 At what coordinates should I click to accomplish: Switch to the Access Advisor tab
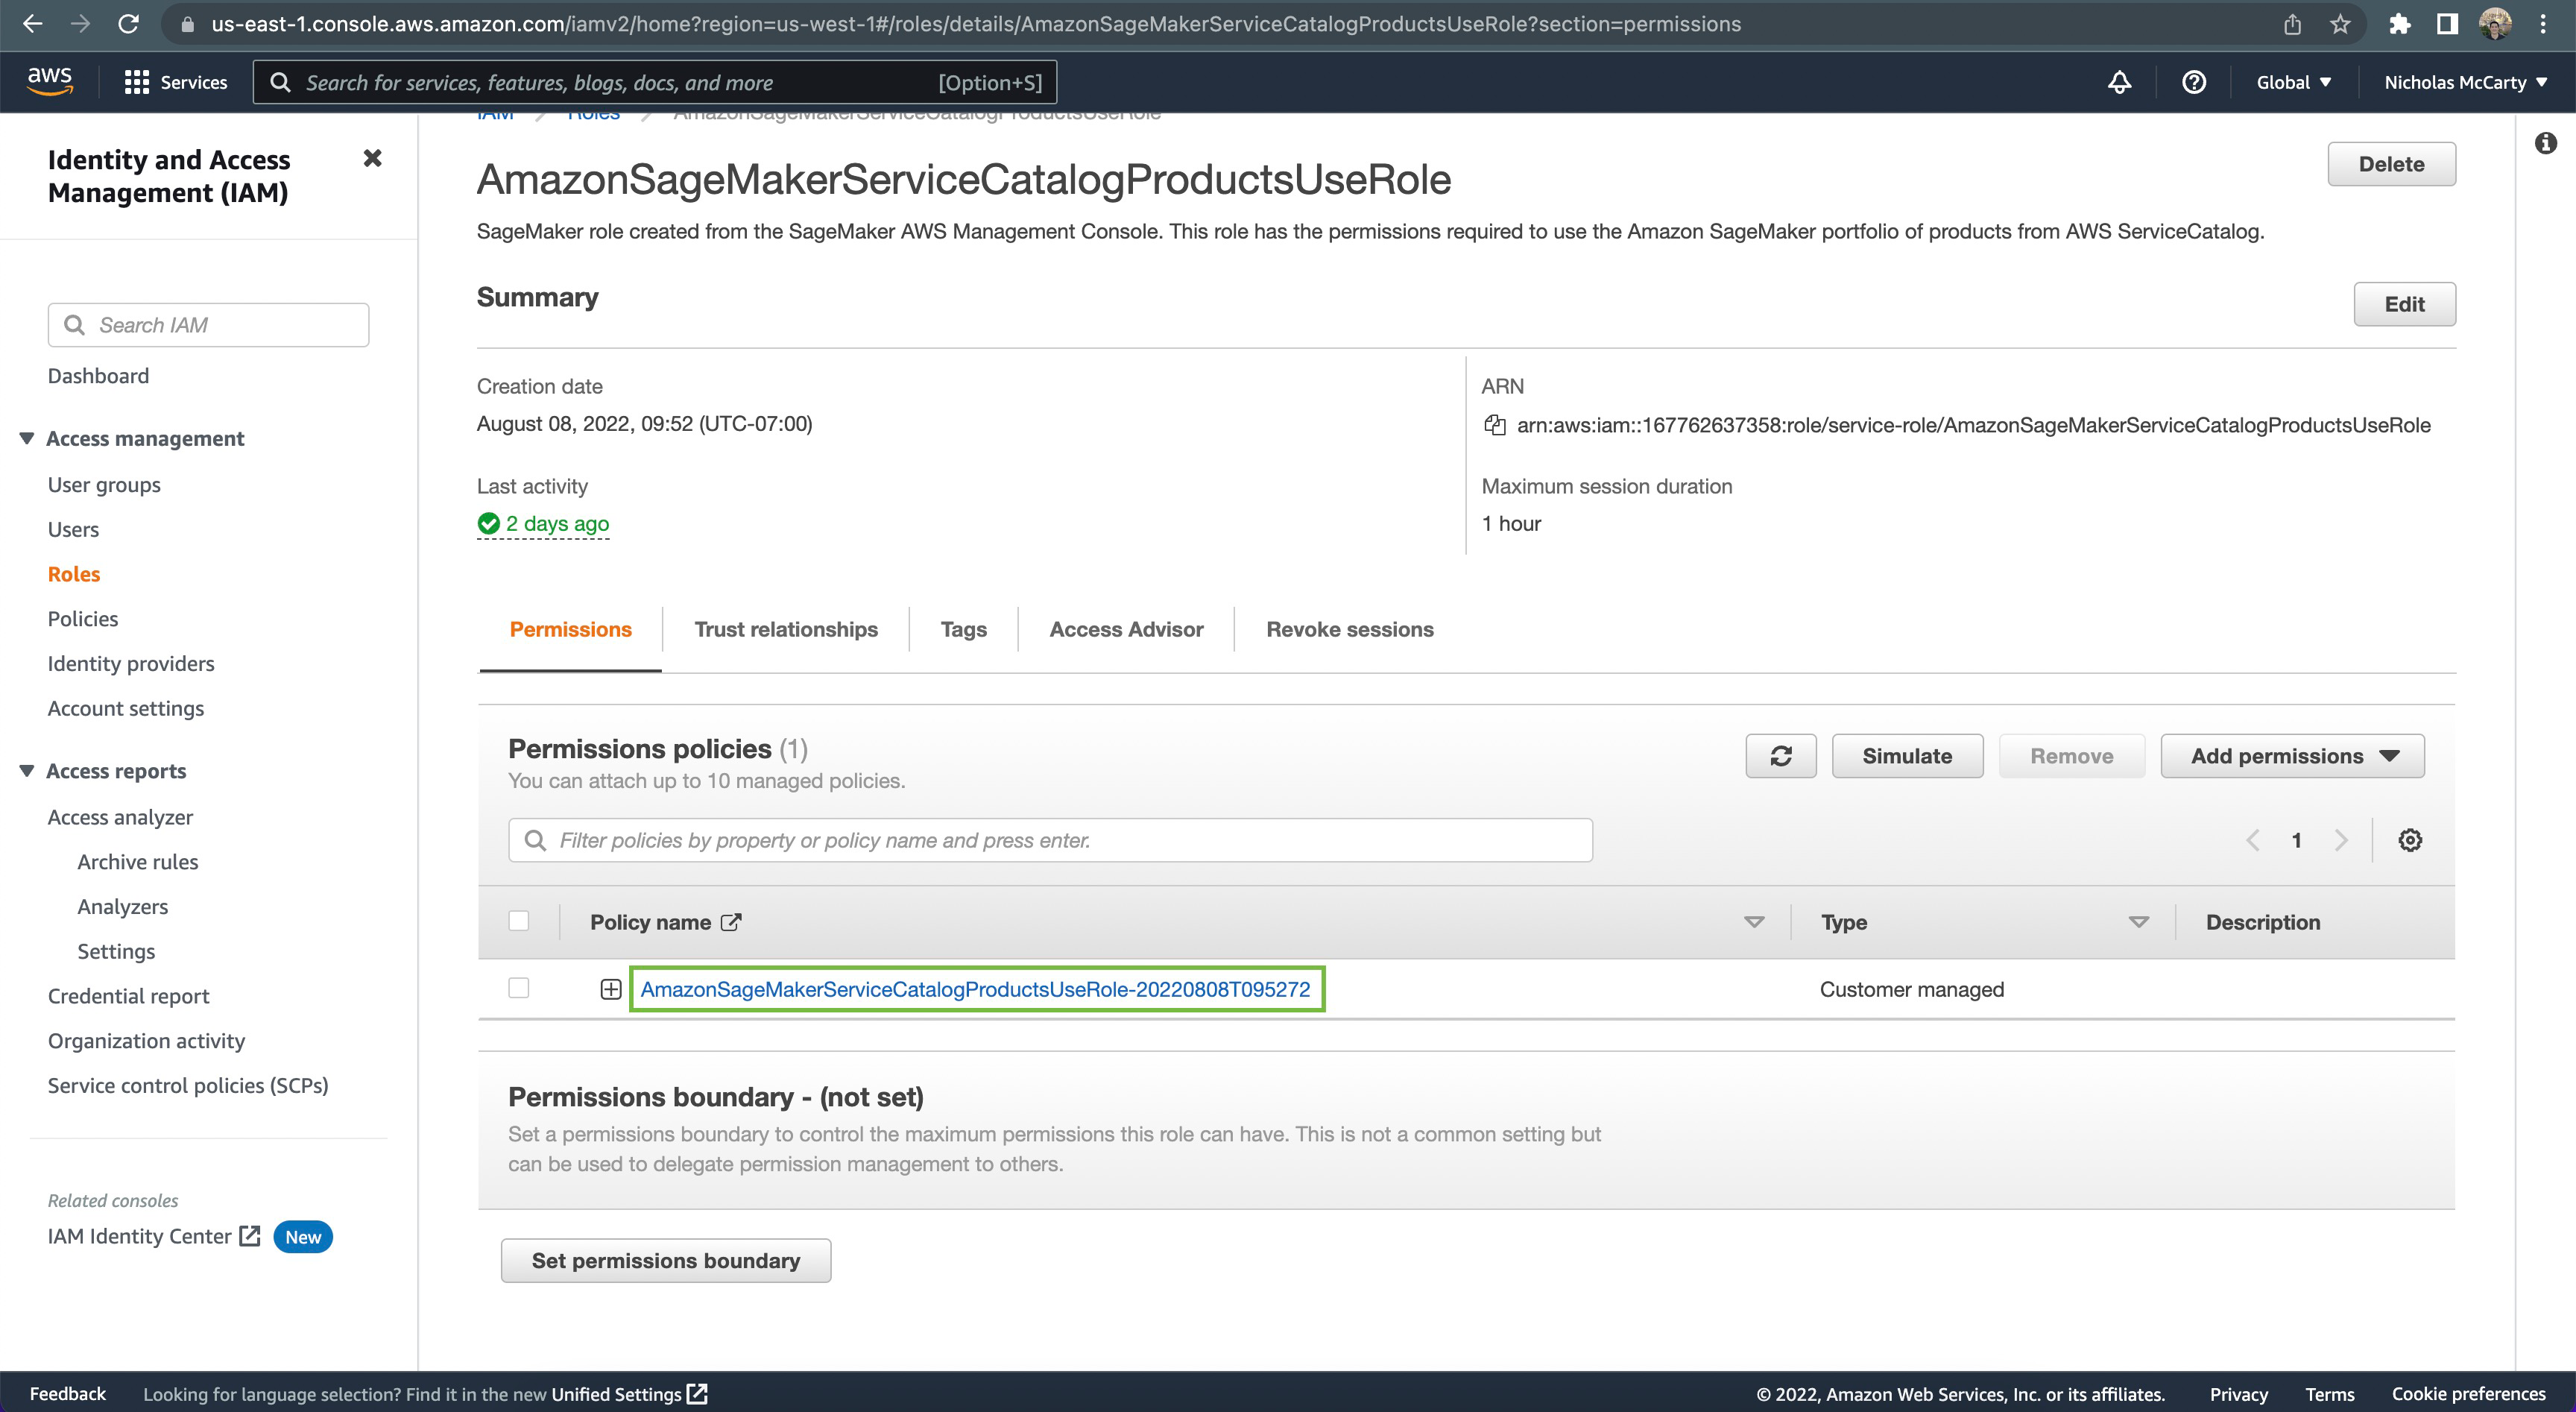click(x=1126, y=629)
